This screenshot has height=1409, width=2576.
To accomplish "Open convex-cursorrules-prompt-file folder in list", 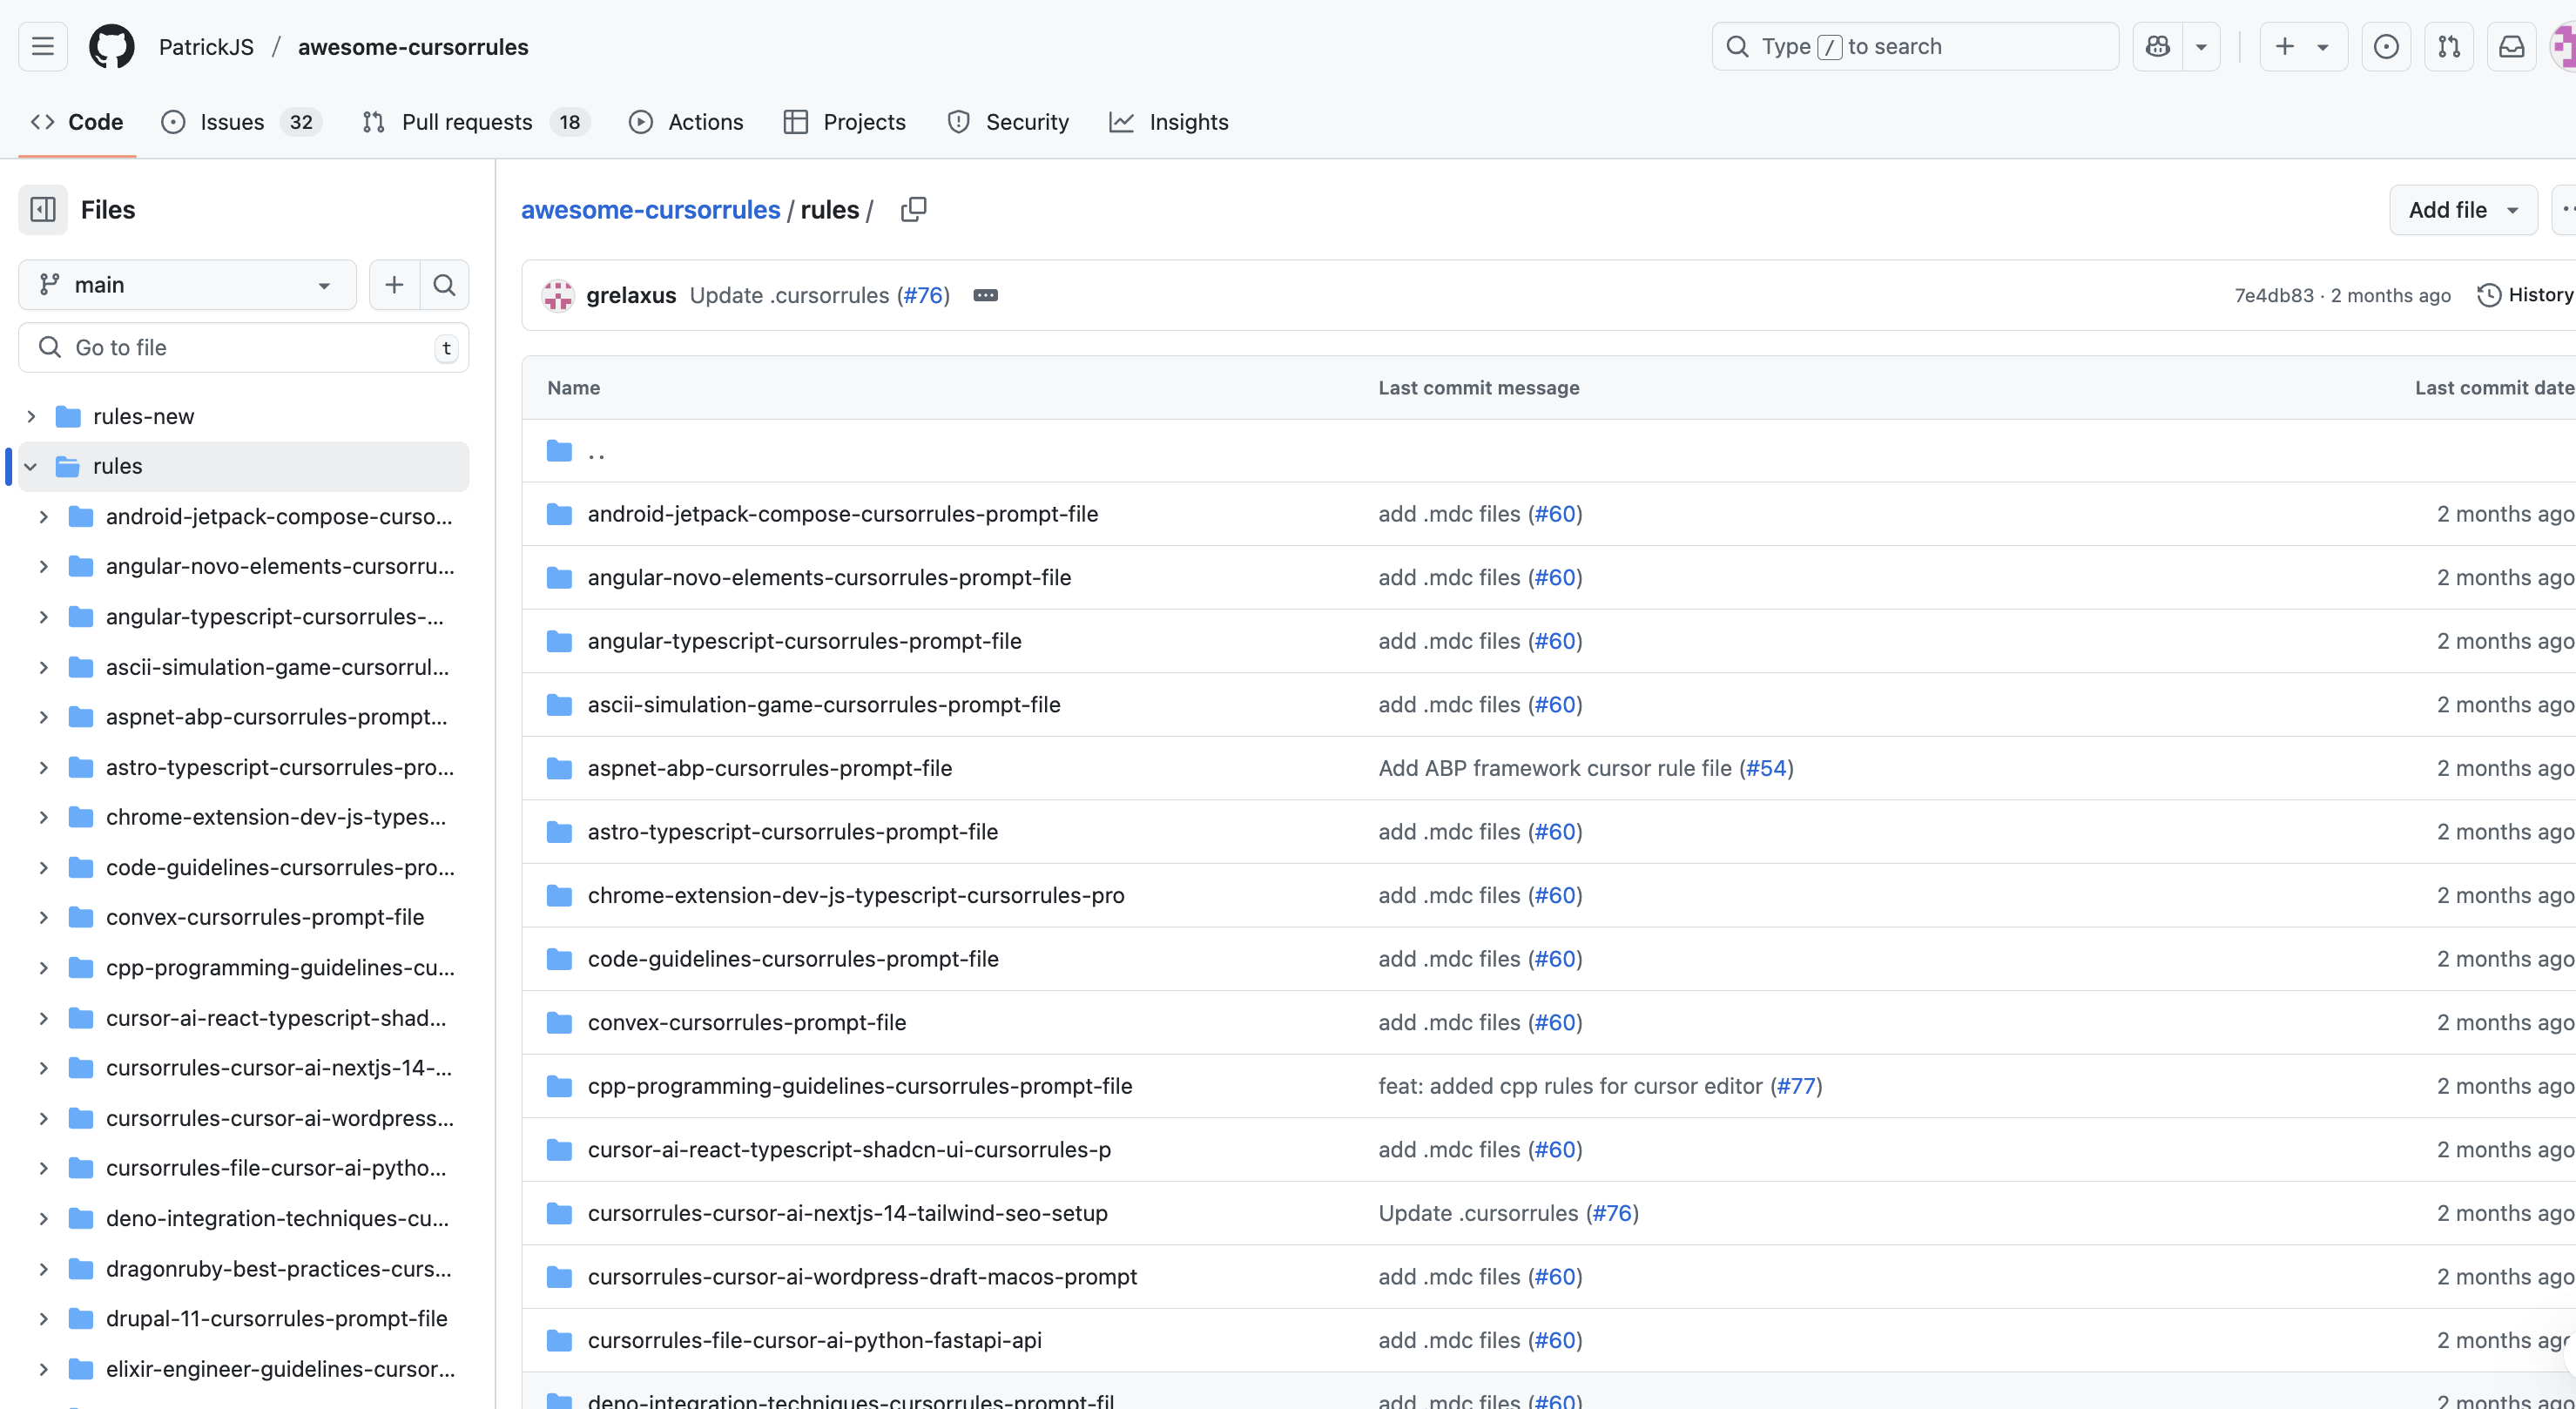I will pos(746,1022).
